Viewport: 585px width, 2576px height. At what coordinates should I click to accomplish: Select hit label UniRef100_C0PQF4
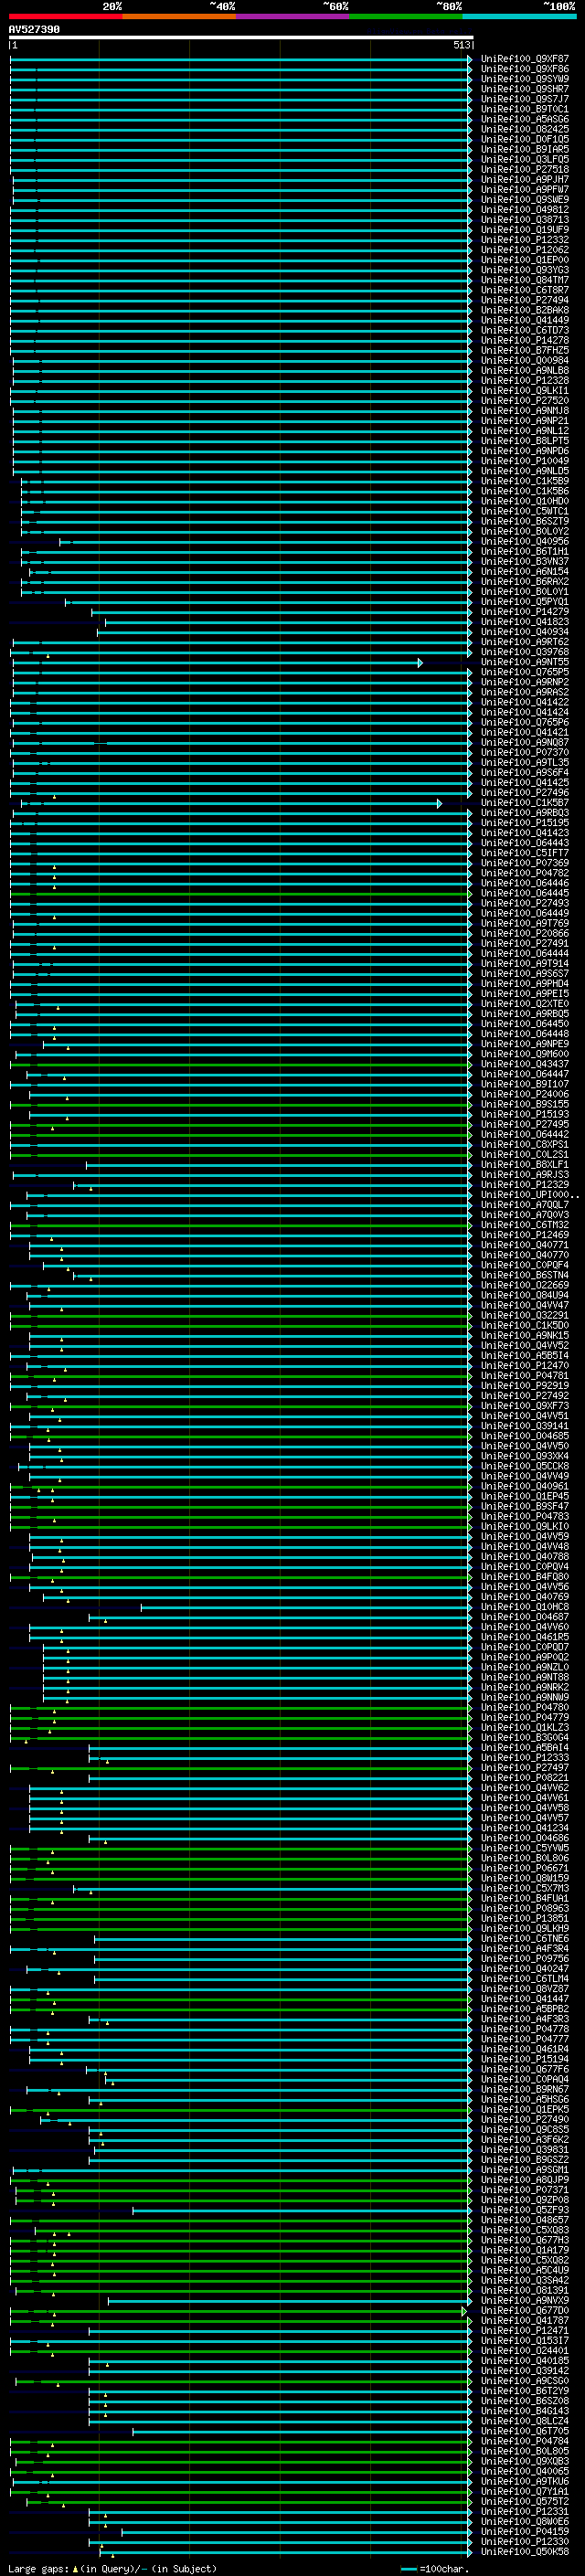[525, 1265]
